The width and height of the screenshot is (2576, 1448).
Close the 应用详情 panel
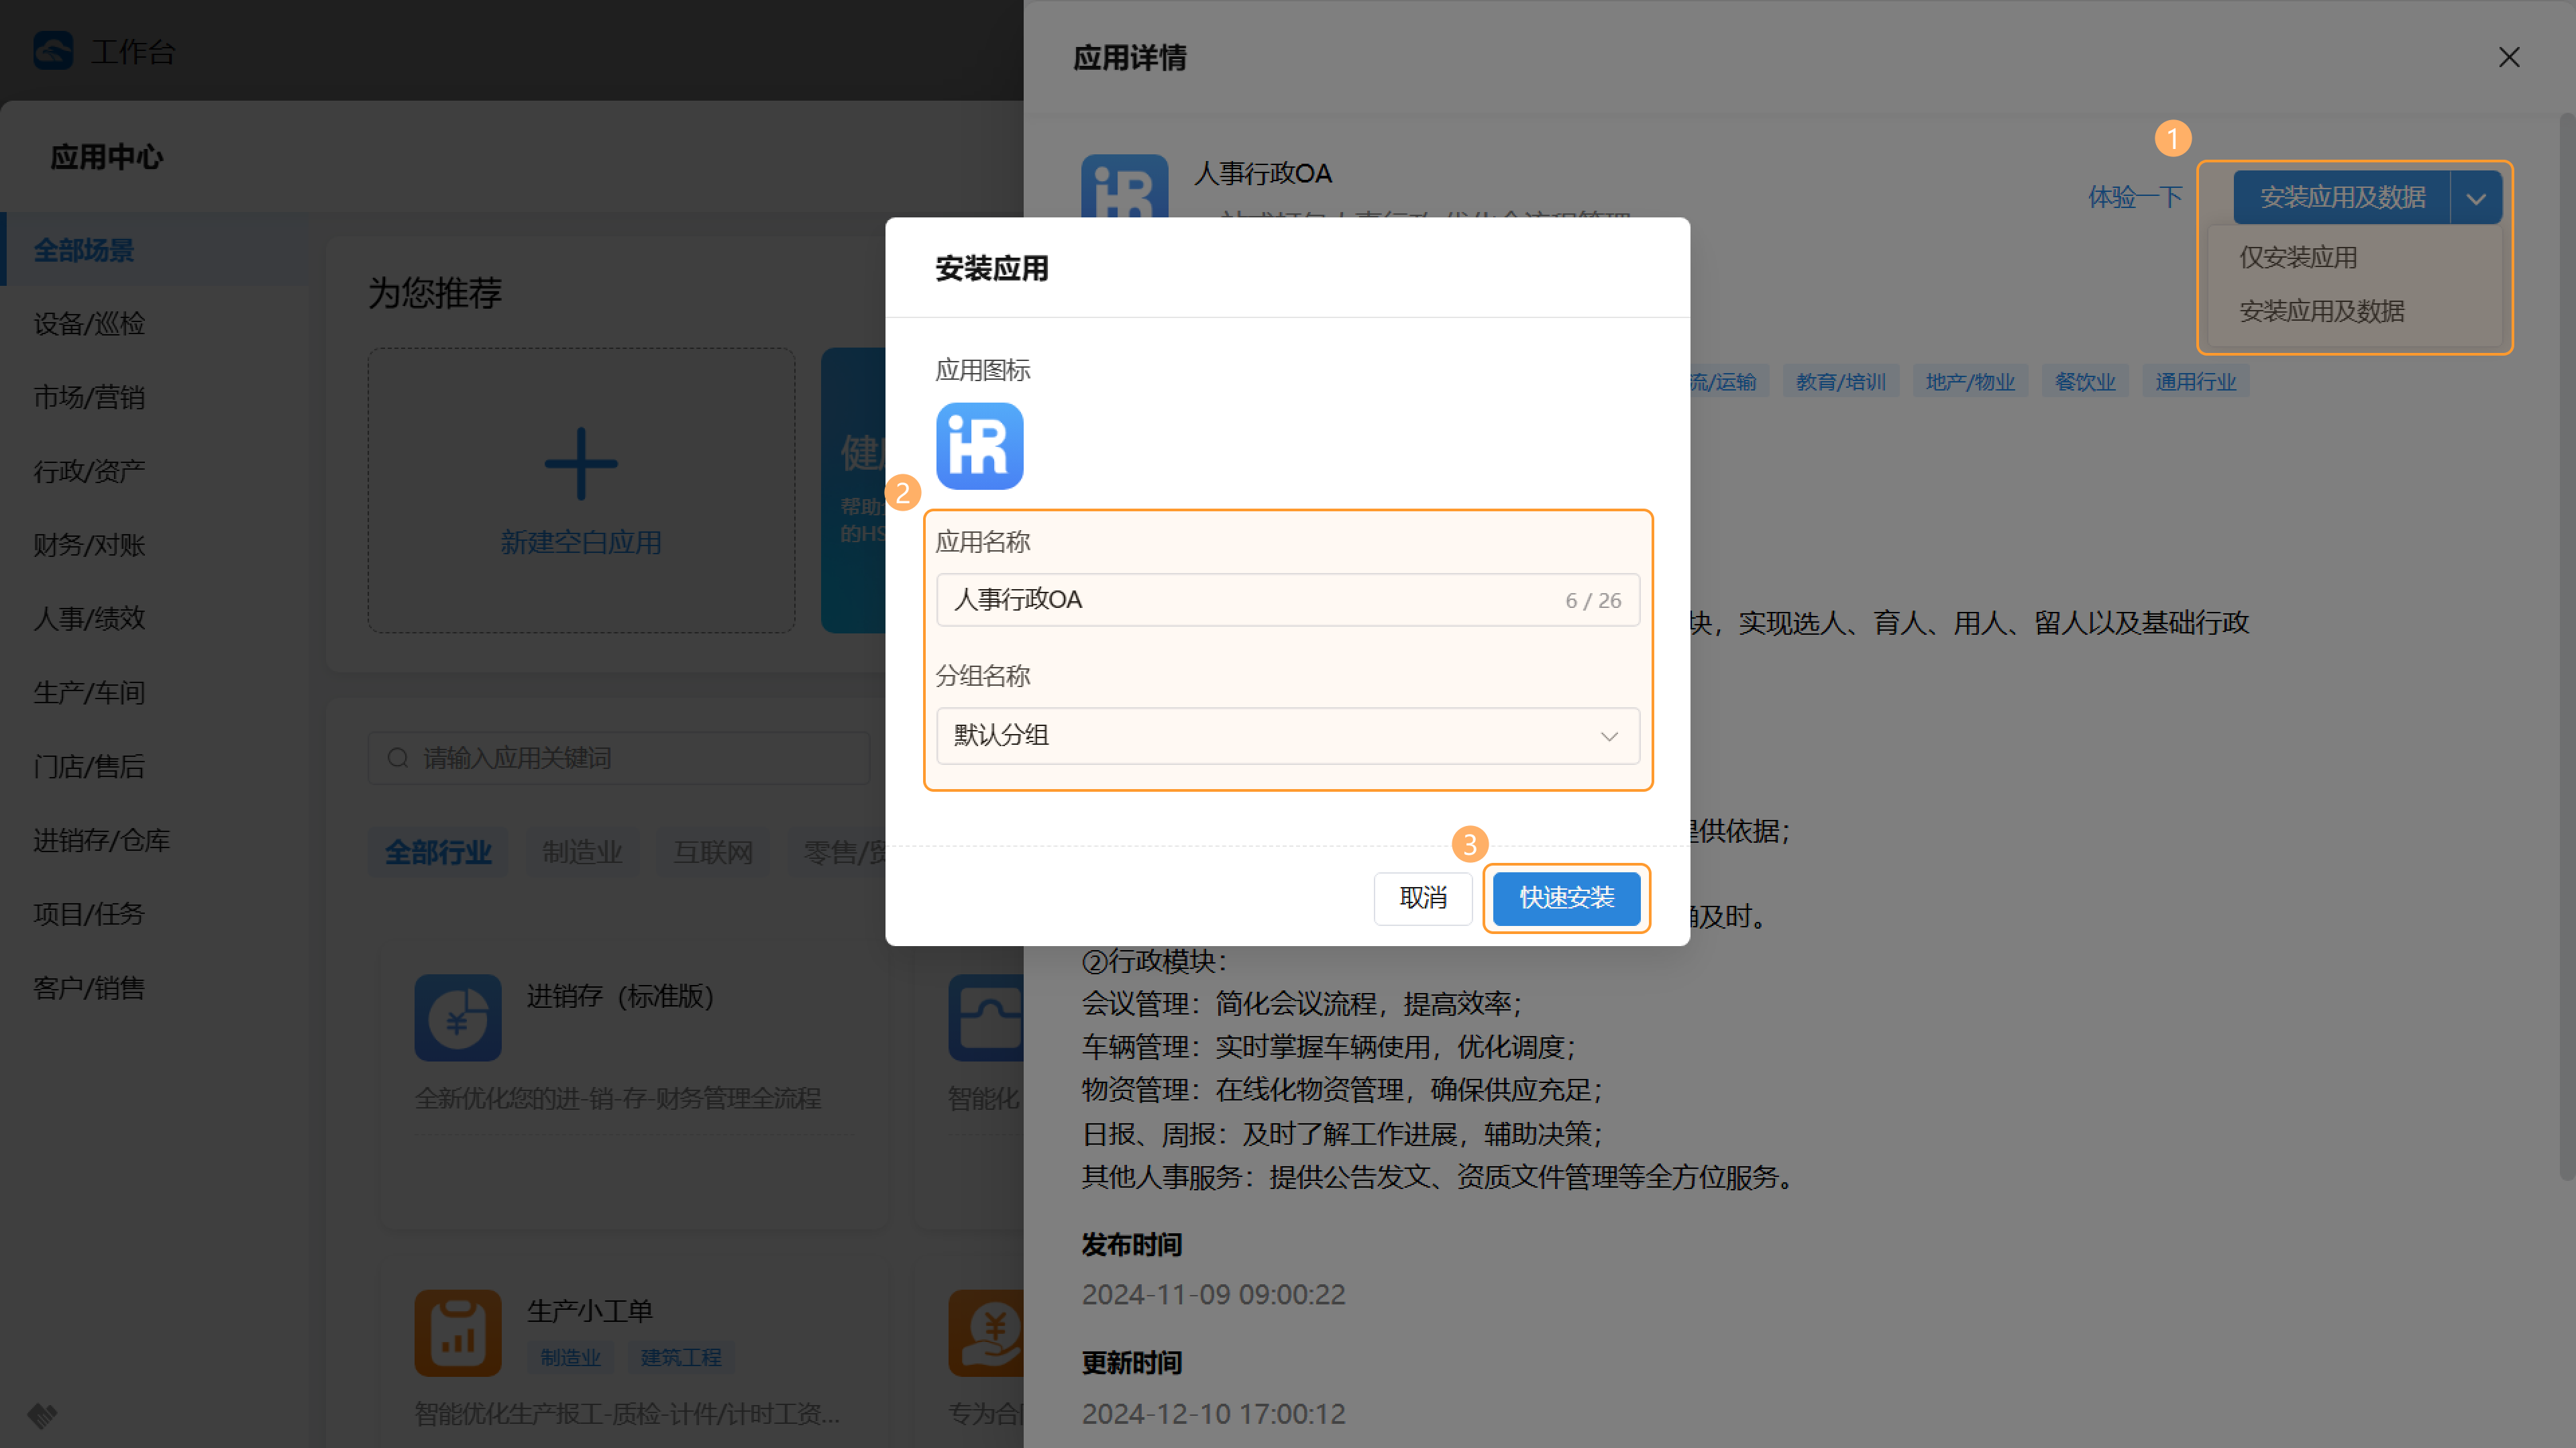[2509, 58]
